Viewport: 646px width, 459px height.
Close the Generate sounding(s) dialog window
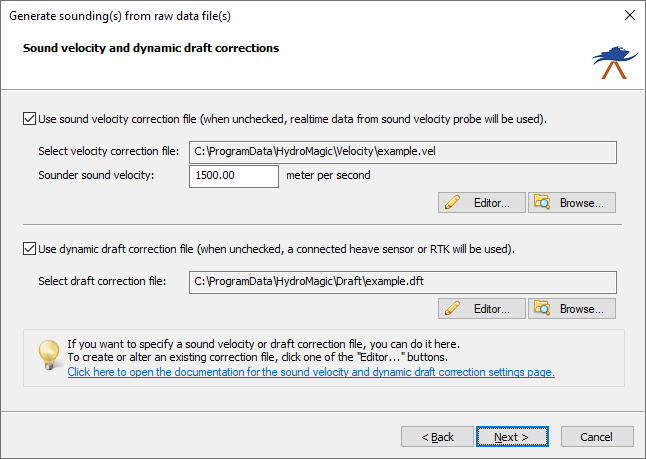pos(630,15)
